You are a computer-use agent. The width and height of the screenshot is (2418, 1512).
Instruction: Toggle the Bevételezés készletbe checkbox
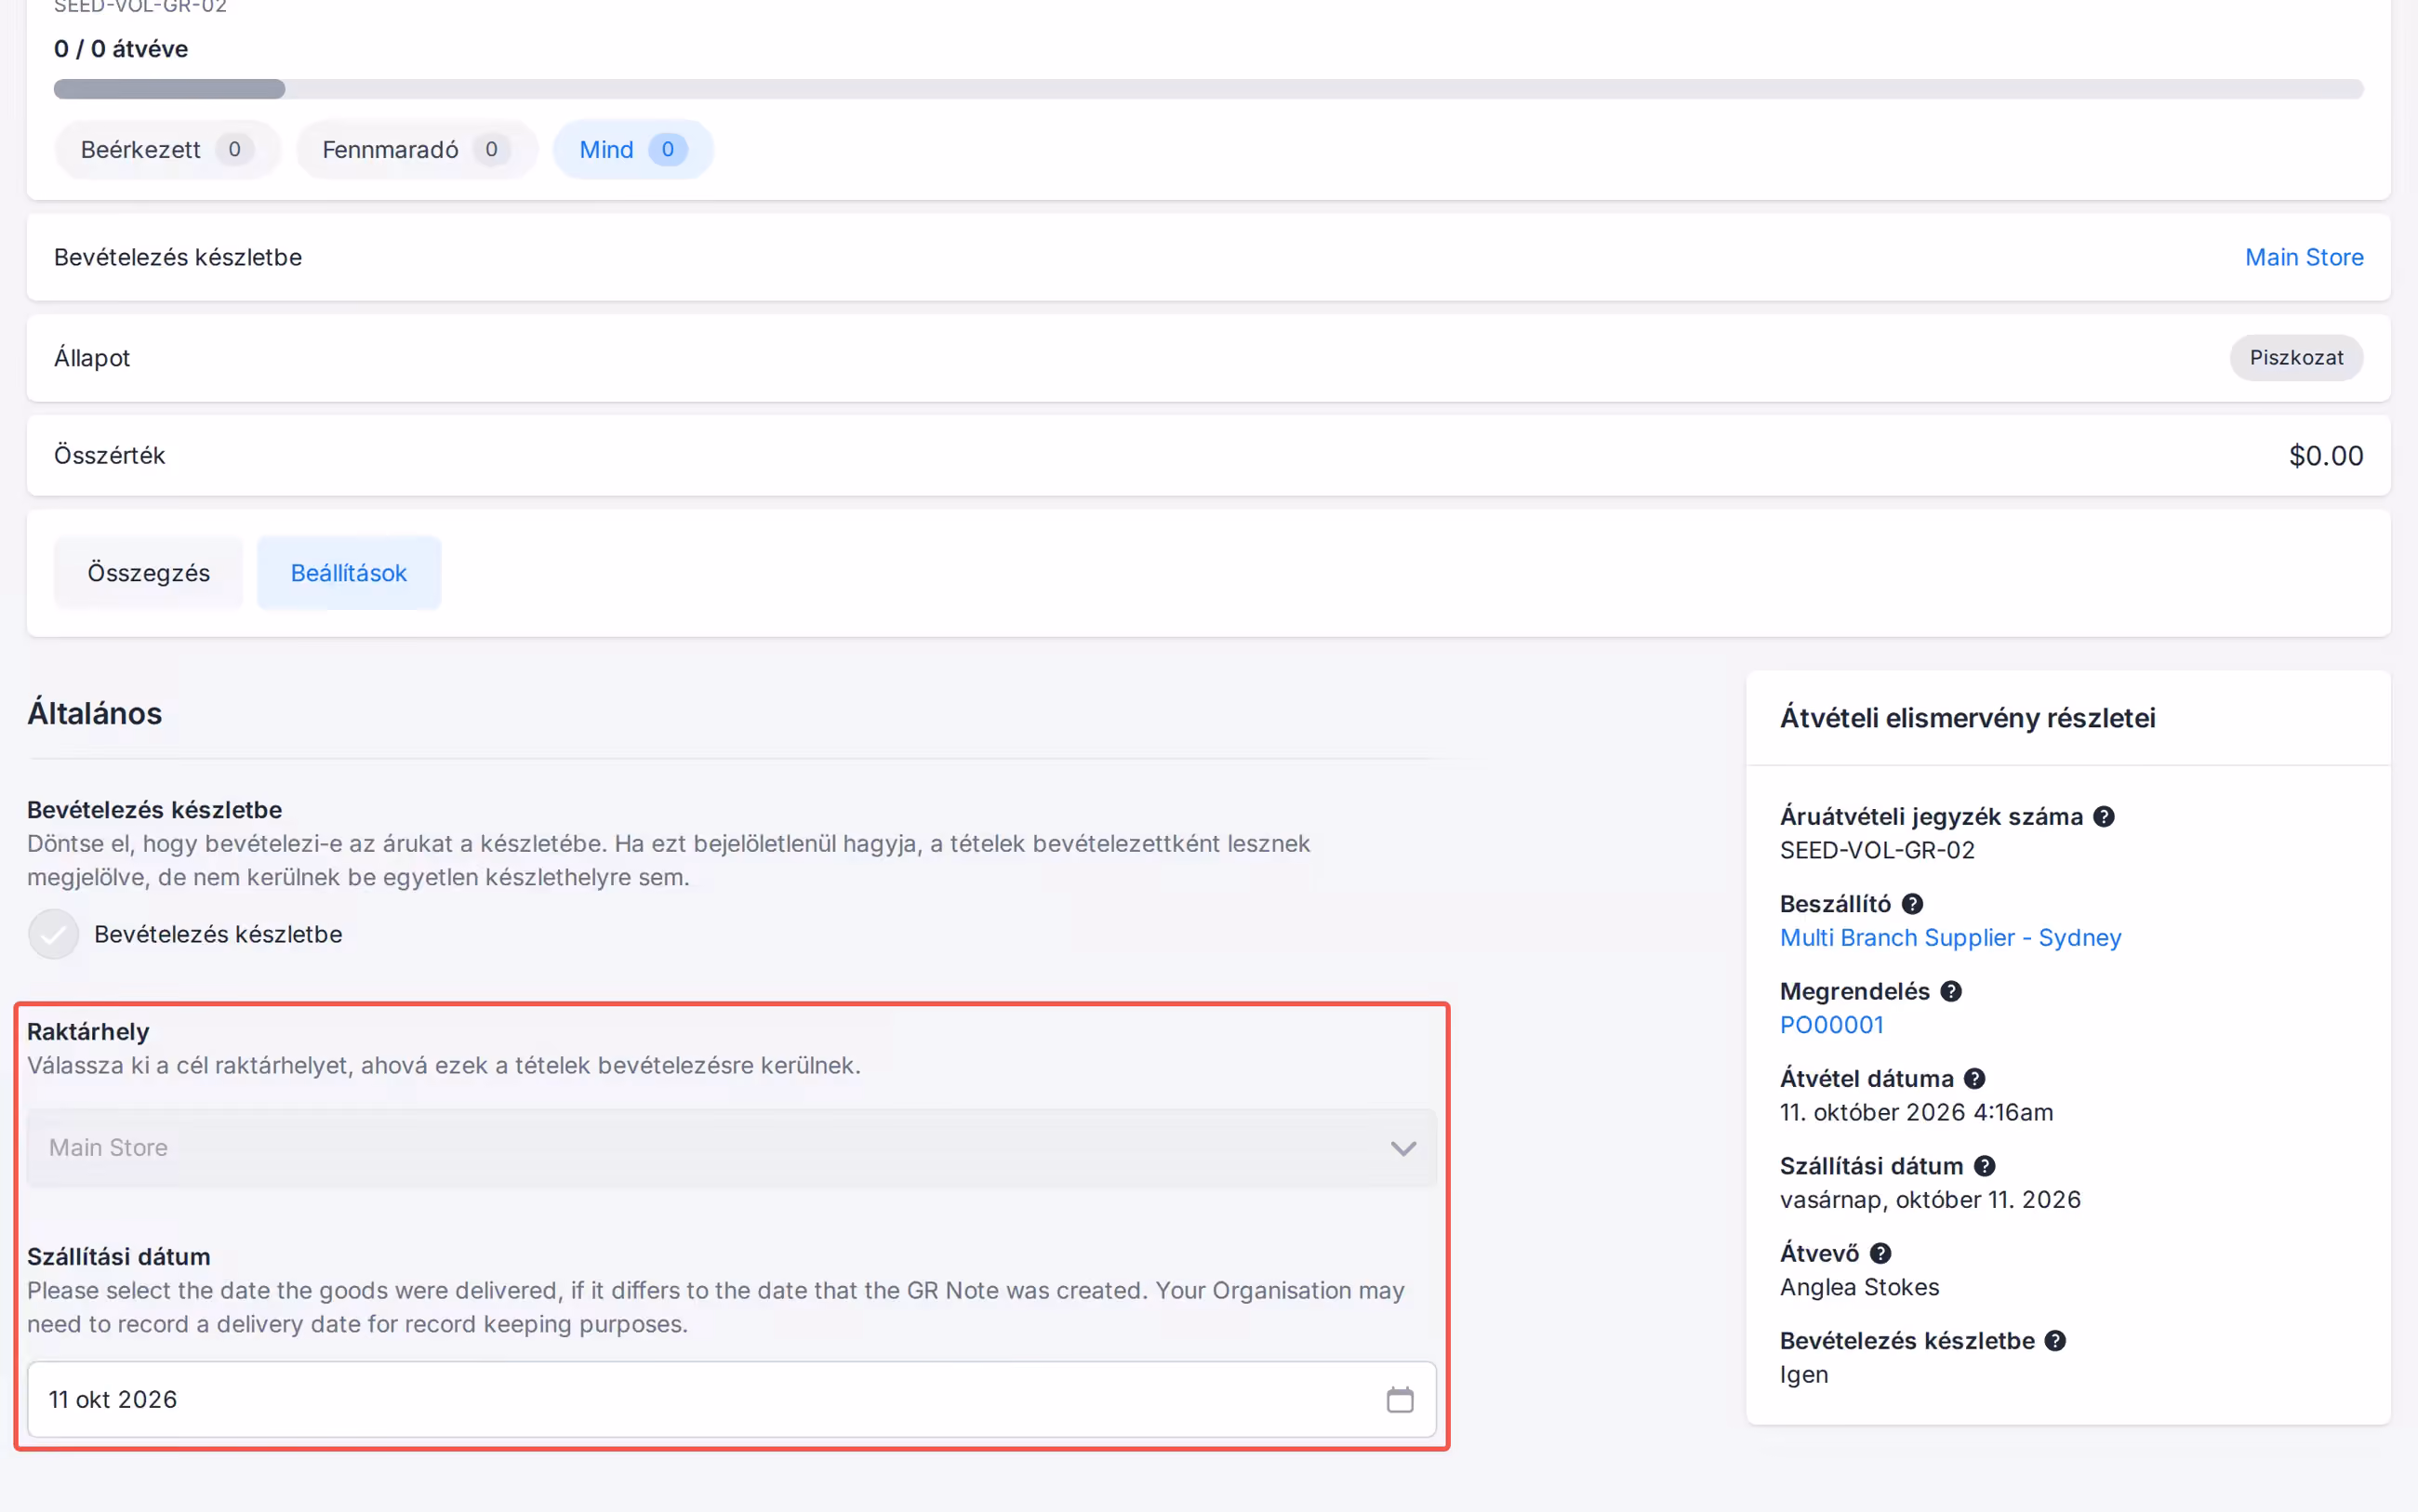53,934
